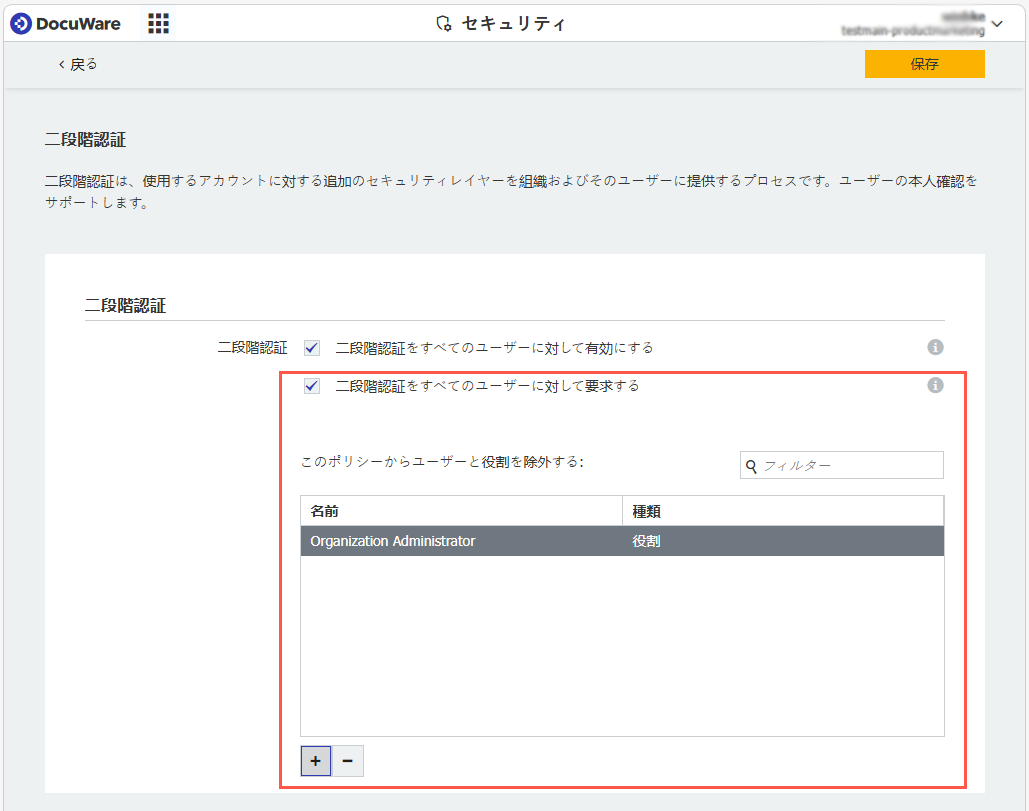Click the セキュリティ page title
The height and width of the screenshot is (811, 1029).
coord(513,24)
